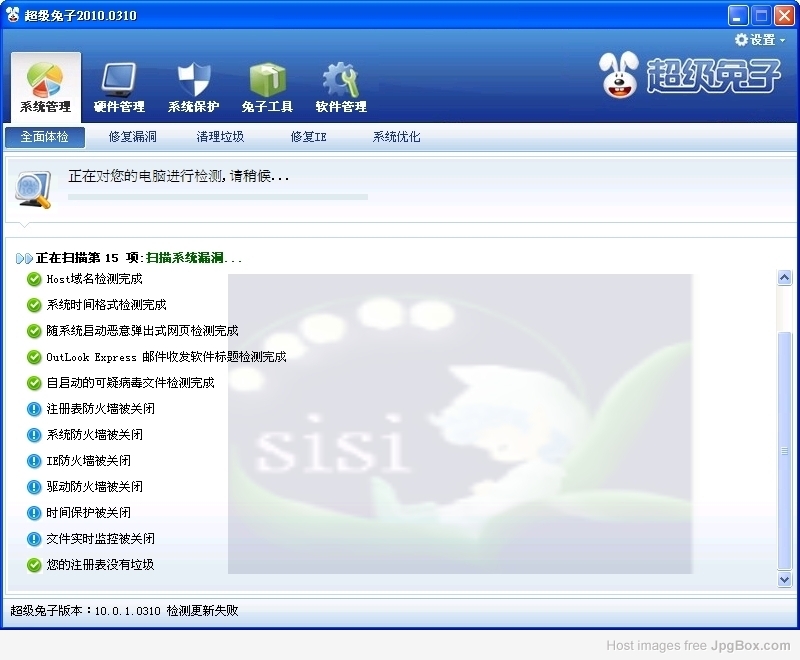Switch to the 清理垃圾 tab

click(220, 137)
